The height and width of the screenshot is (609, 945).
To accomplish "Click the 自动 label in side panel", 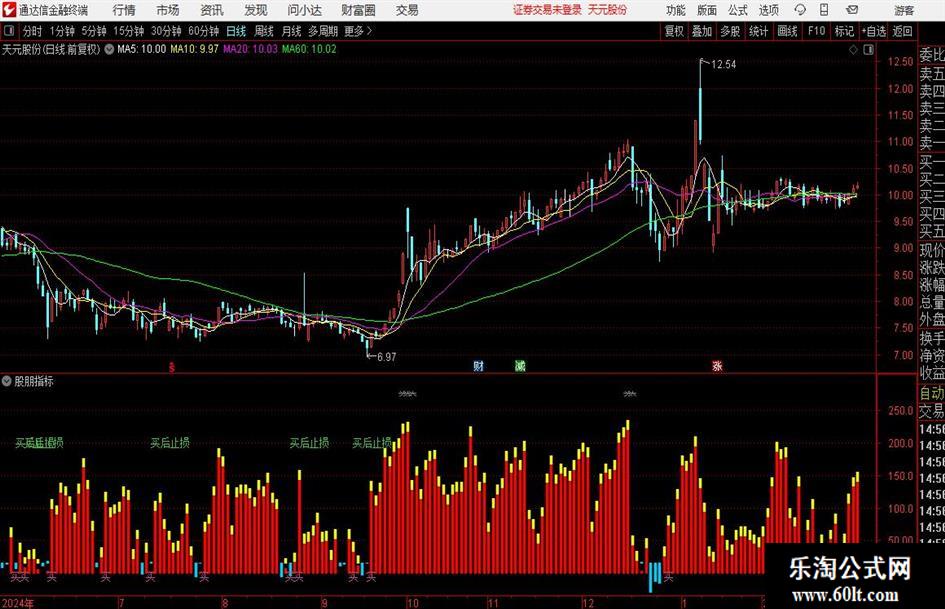I will (932, 393).
